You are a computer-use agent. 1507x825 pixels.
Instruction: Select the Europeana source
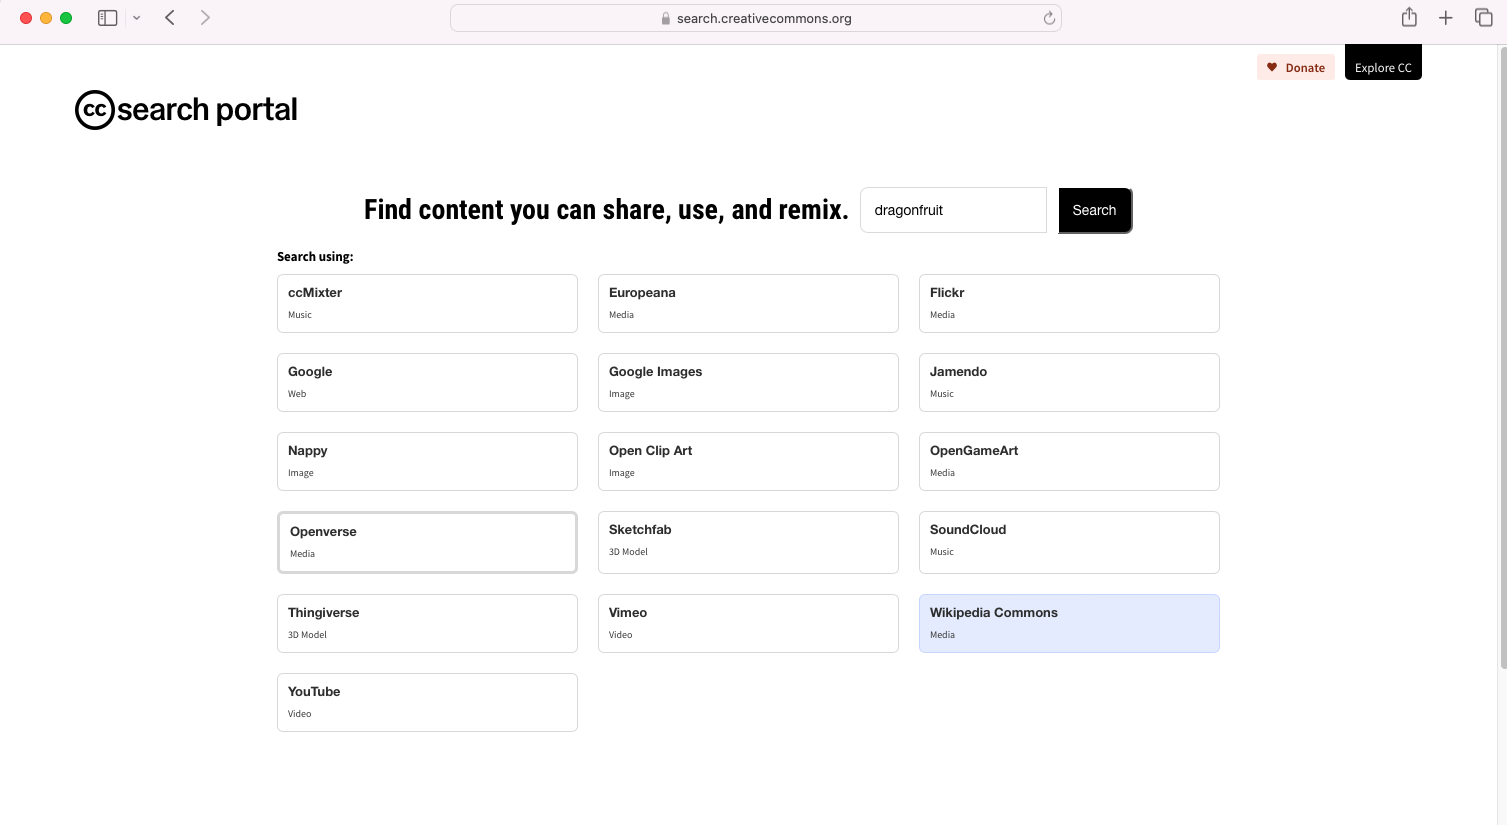(x=748, y=303)
